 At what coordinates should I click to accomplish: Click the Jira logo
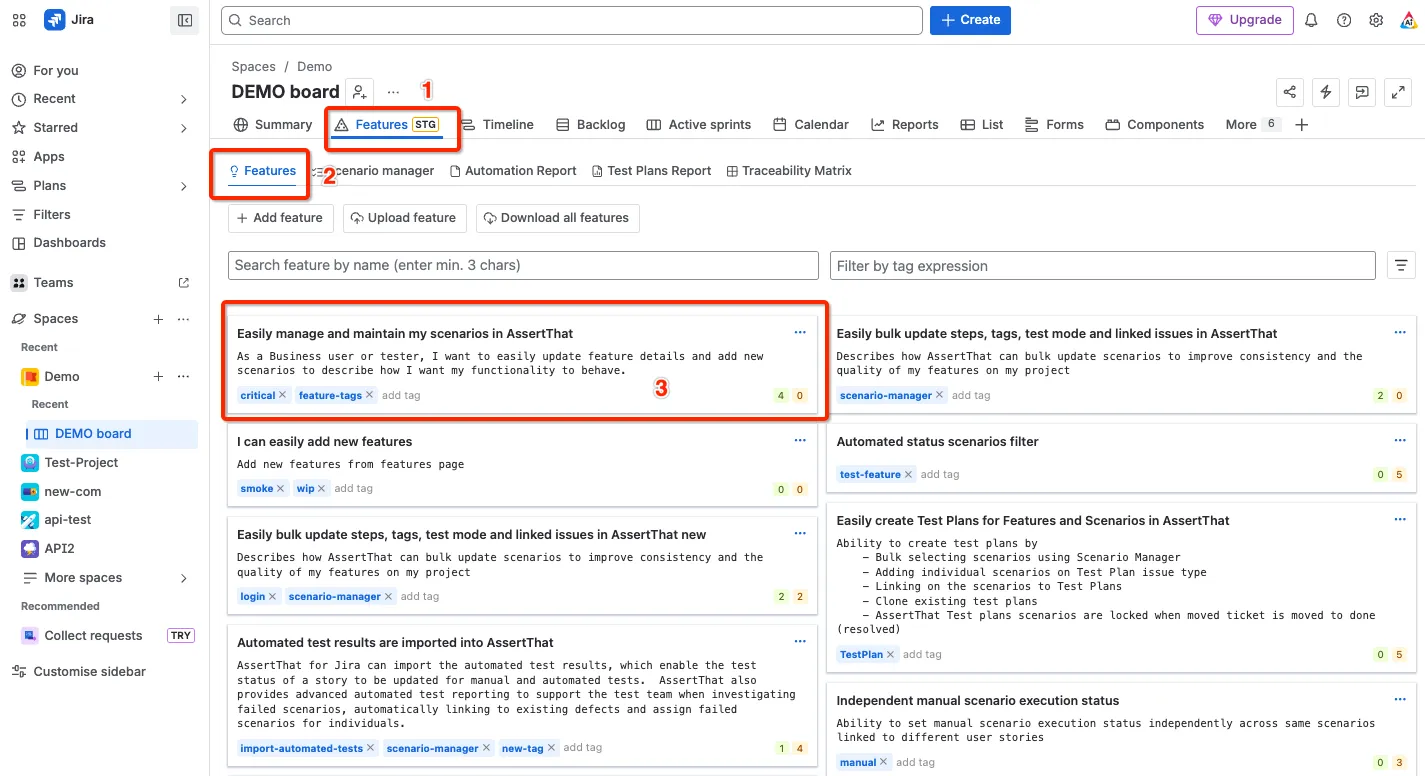(x=69, y=20)
